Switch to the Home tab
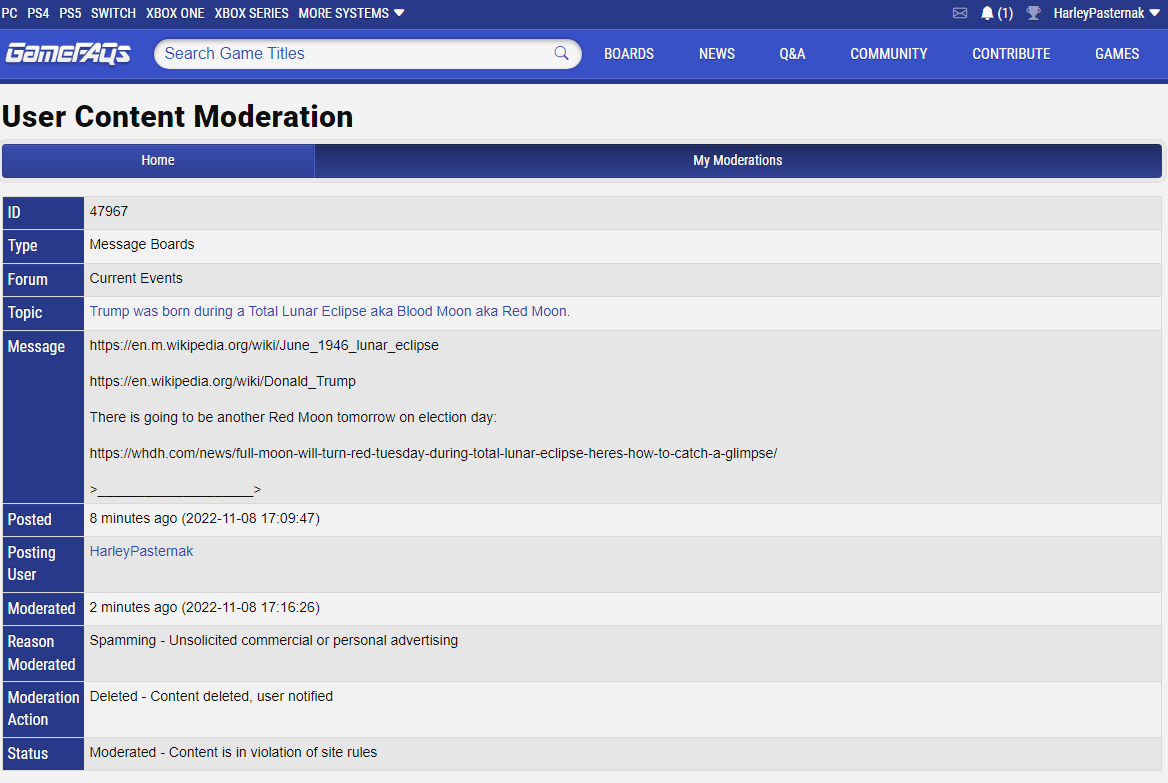Viewport: 1168px width, 783px height. coord(158,160)
